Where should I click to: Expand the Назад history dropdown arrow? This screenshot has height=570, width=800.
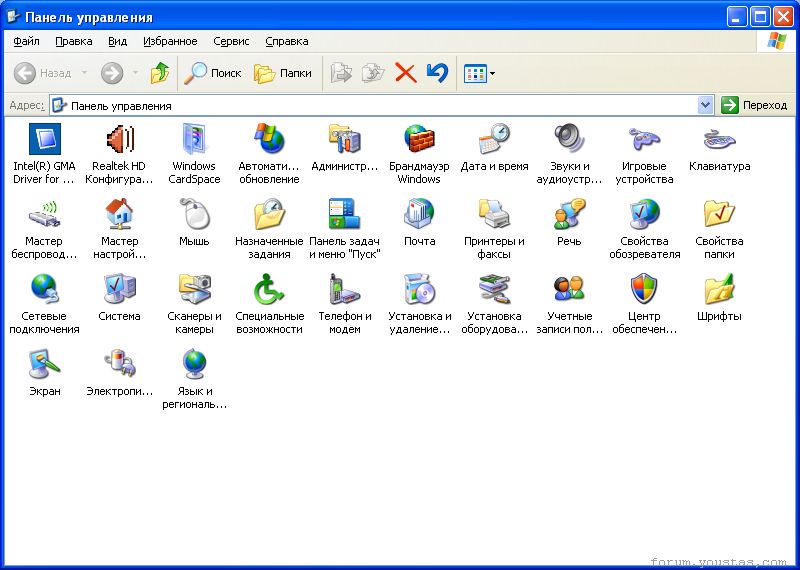pyautogui.click(x=85, y=73)
